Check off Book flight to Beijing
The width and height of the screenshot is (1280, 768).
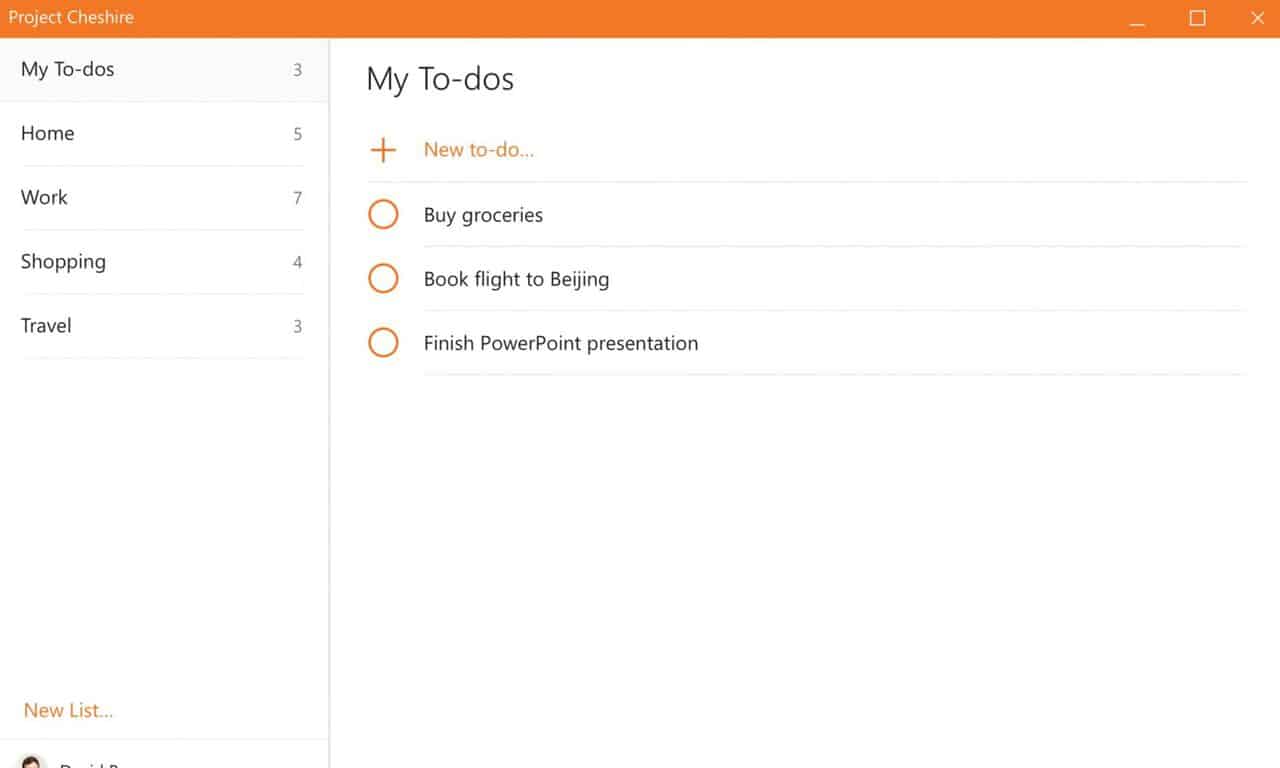coord(383,279)
